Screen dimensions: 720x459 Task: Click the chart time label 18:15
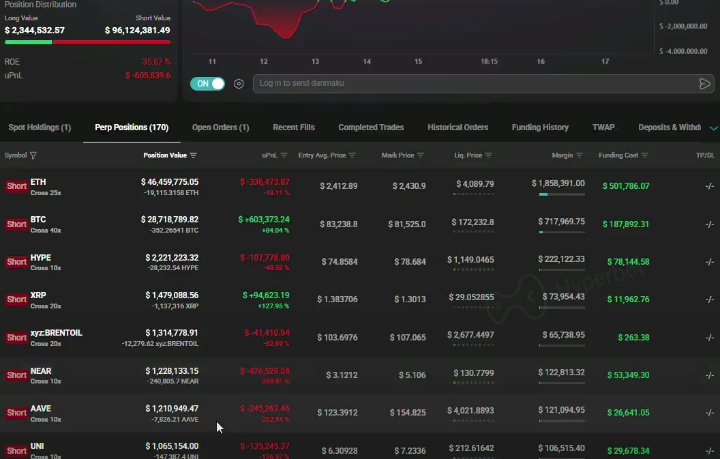pyautogui.click(x=489, y=62)
